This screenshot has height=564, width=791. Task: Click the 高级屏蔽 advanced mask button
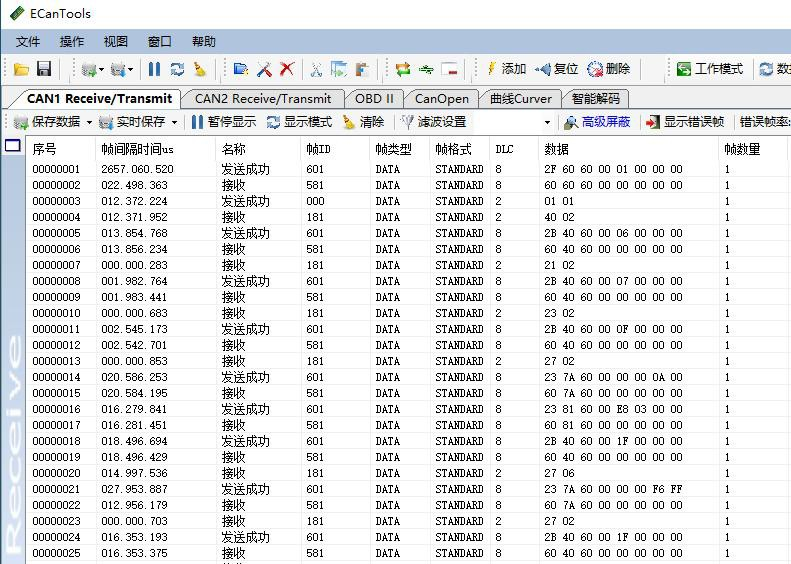pyautogui.click(x=597, y=122)
